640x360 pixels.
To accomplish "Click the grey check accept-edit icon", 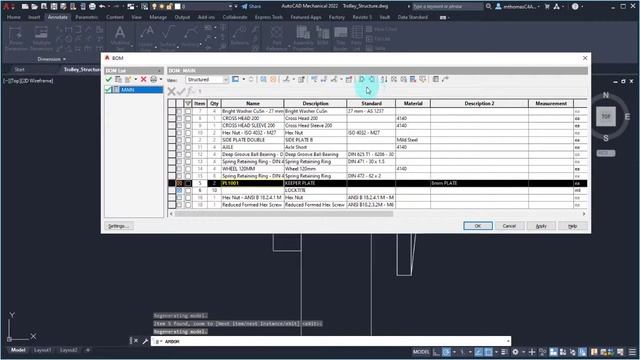I will 181,91.
